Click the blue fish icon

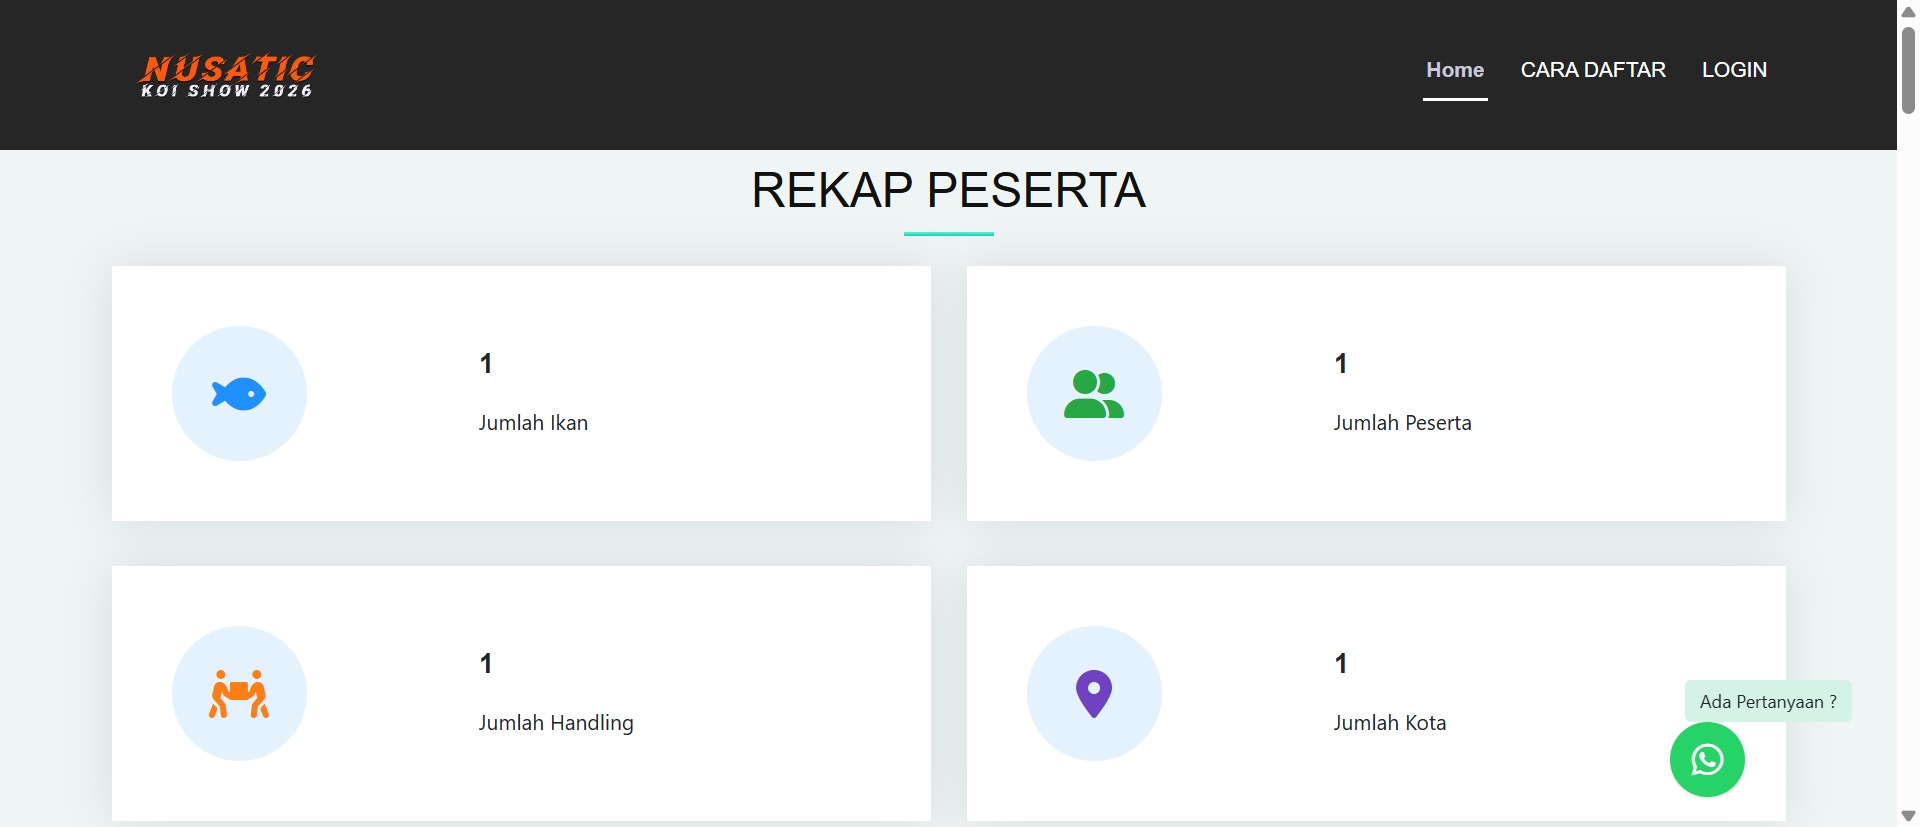click(x=239, y=394)
